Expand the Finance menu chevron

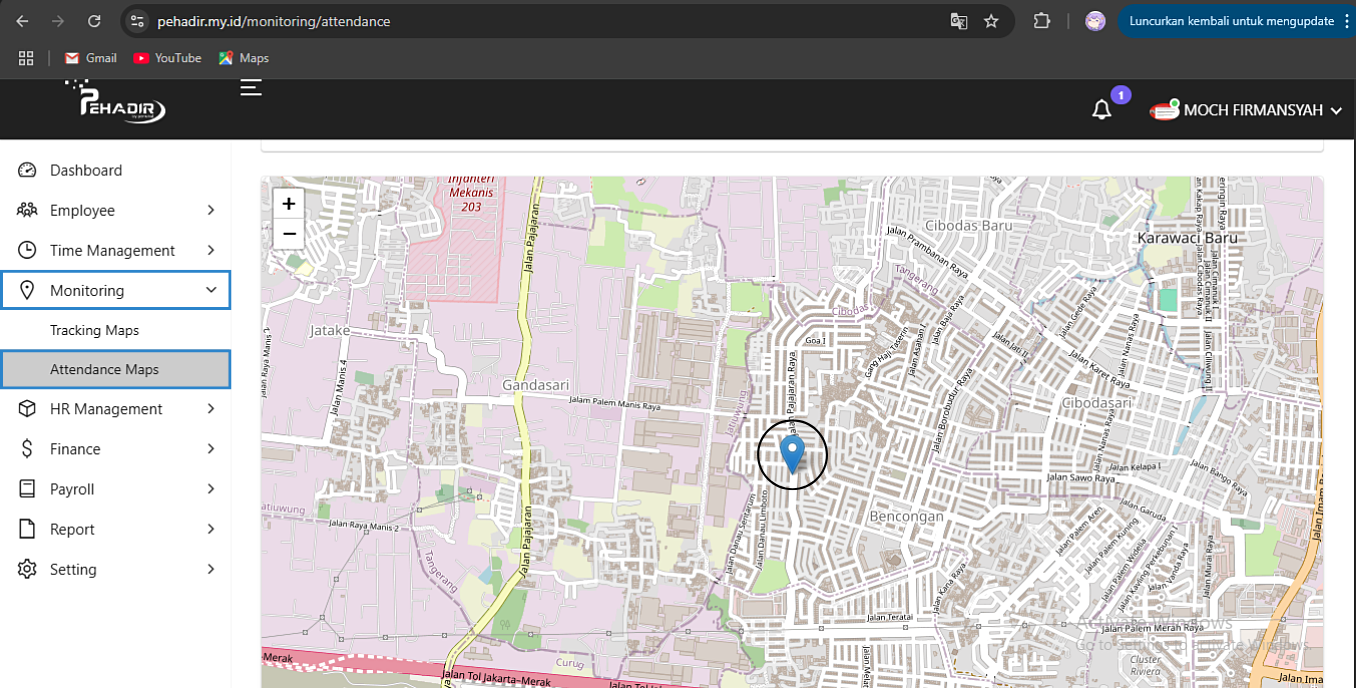click(x=211, y=449)
